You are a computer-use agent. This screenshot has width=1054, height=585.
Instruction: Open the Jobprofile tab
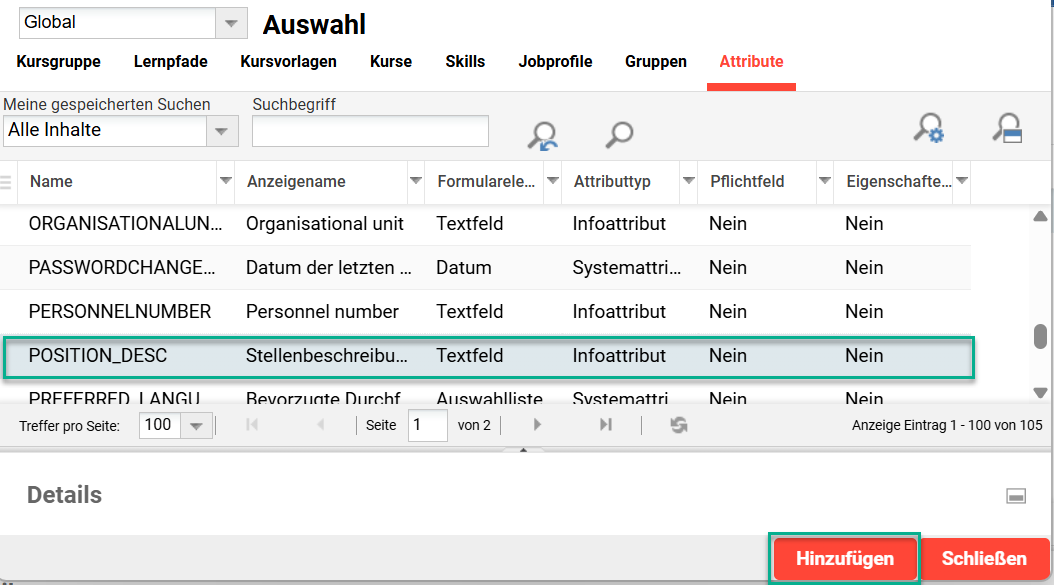click(555, 61)
